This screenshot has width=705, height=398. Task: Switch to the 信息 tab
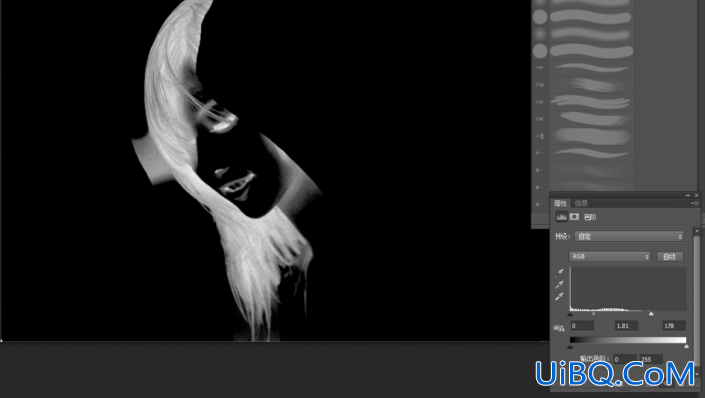[x=581, y=203]
